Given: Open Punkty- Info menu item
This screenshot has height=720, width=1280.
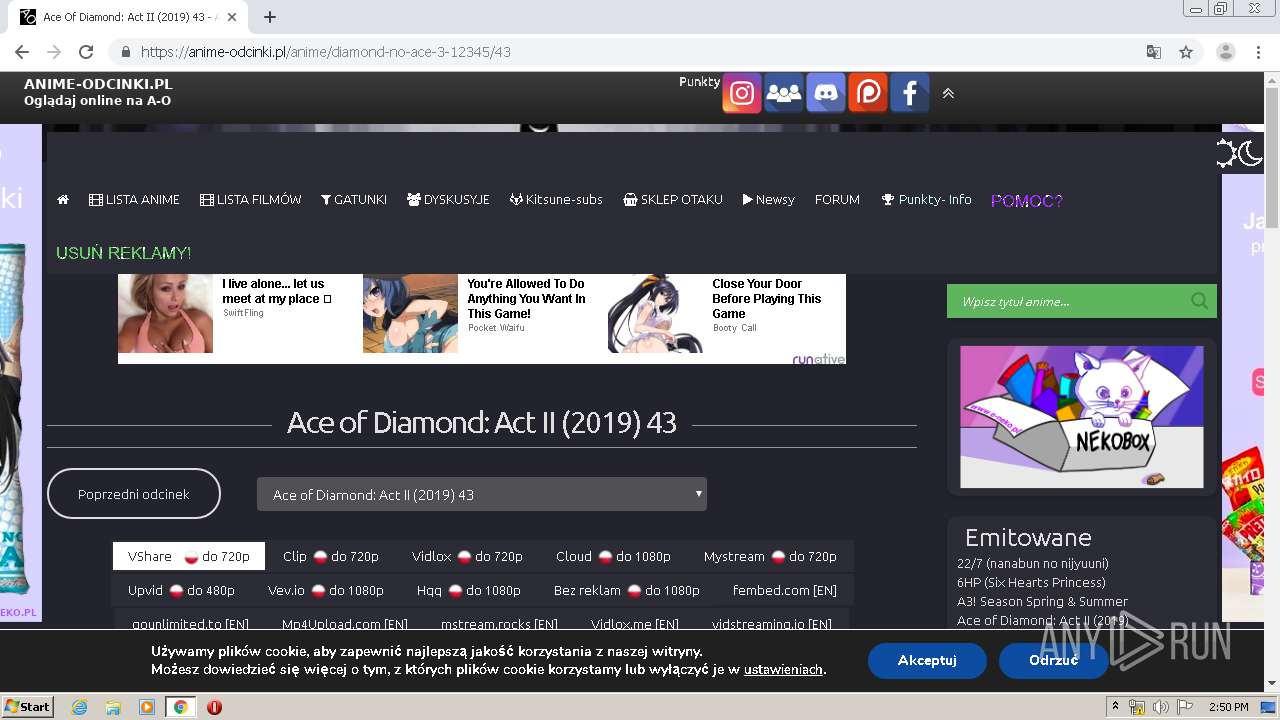Looking at the screenshot, I should pyautogui.click(x=926, y=200).
